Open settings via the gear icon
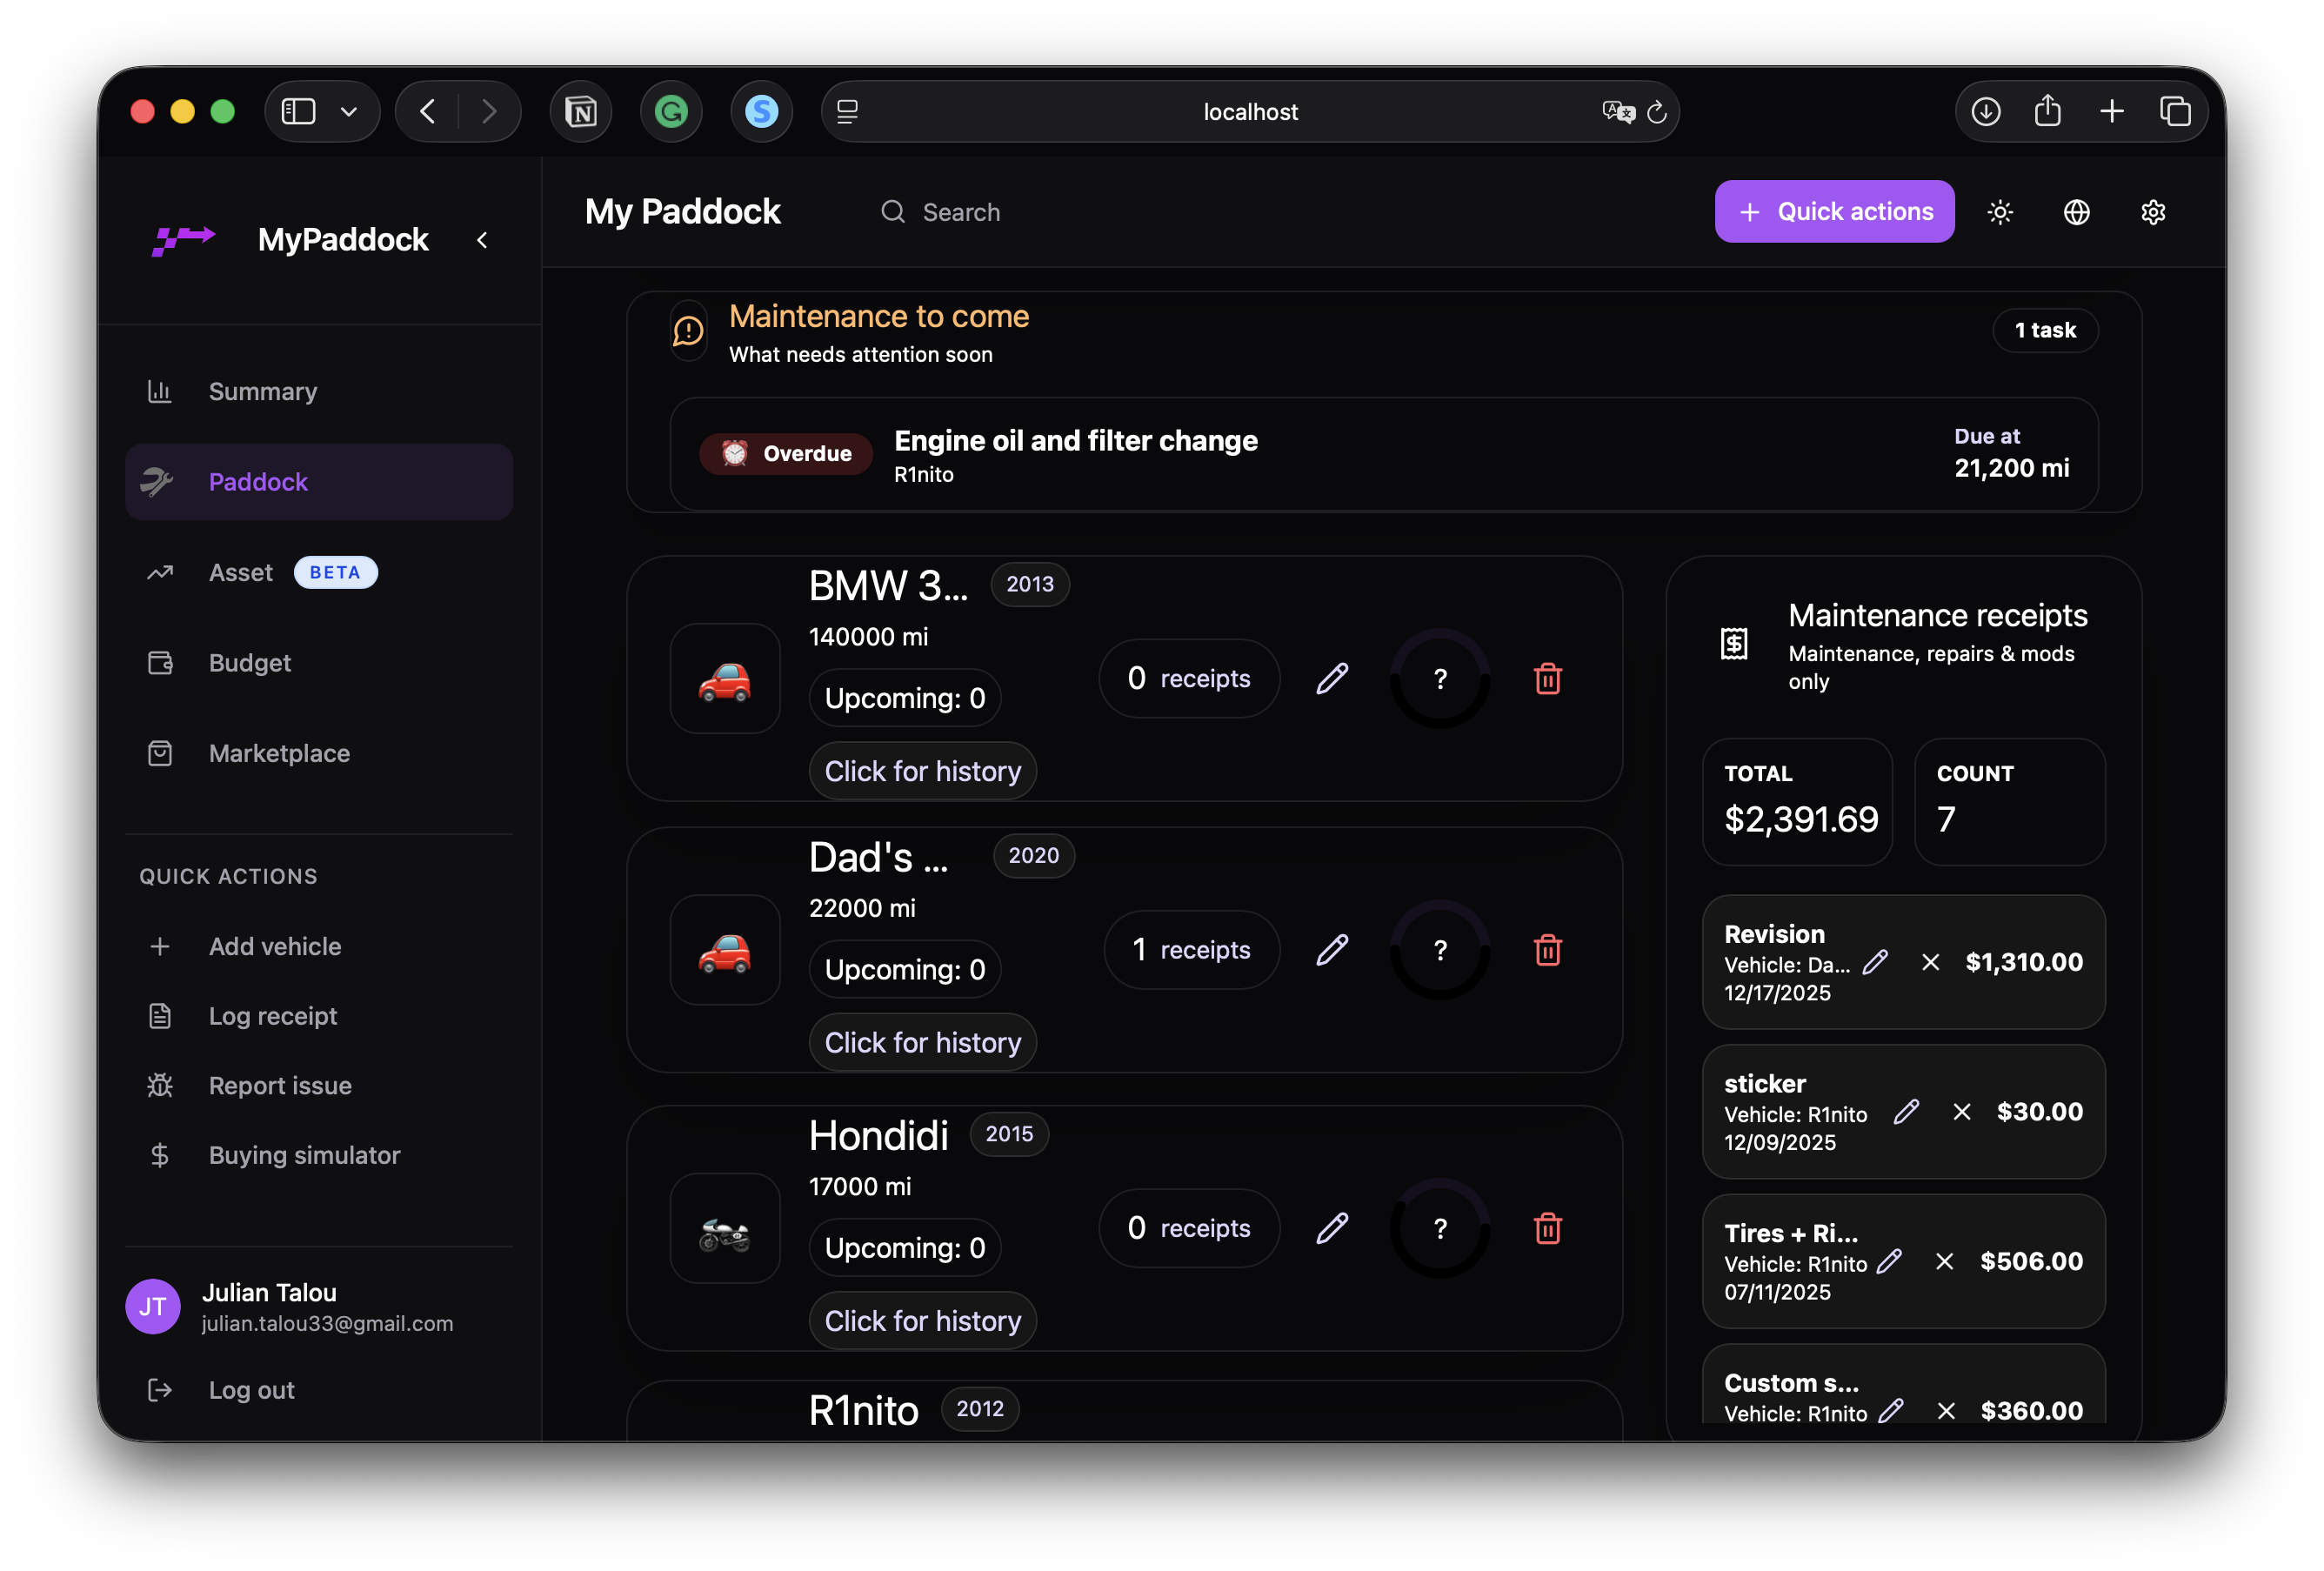The width and height of the screenshot is (2324, 1571). [2153, 211]
